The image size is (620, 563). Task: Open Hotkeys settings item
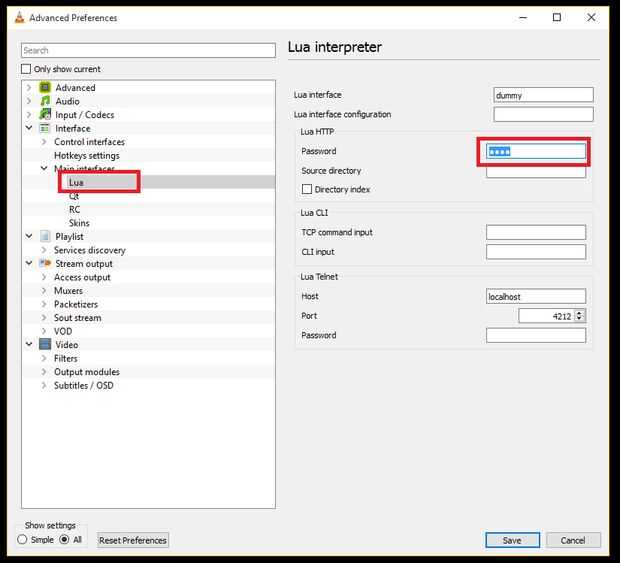(x=87, y=155)
